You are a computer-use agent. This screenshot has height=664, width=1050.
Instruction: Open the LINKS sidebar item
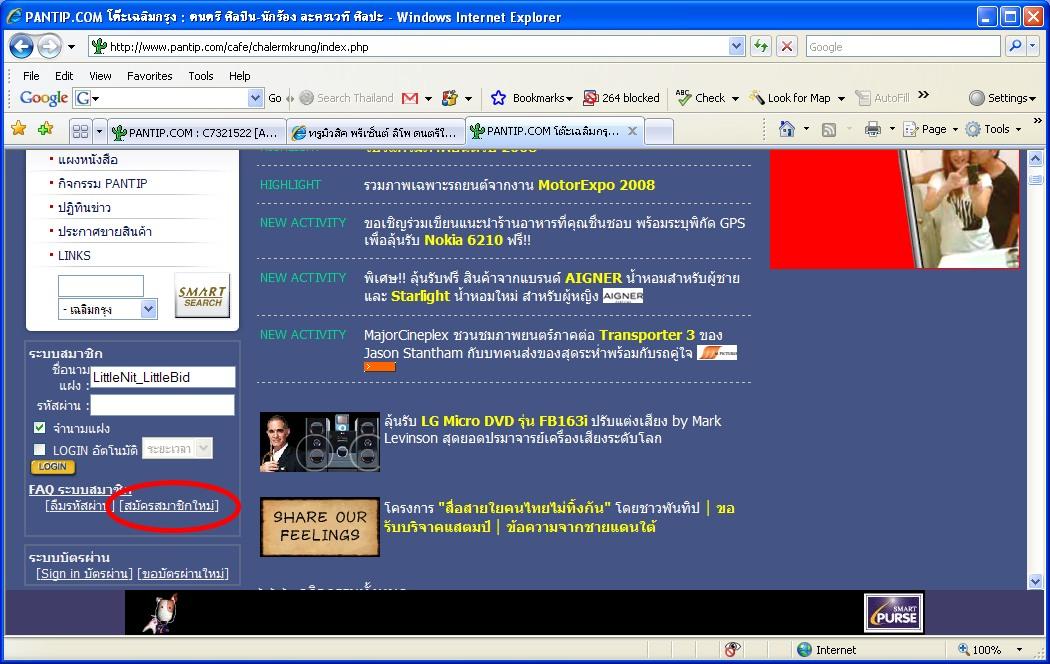pyautogui.click(x=74, y=255)
